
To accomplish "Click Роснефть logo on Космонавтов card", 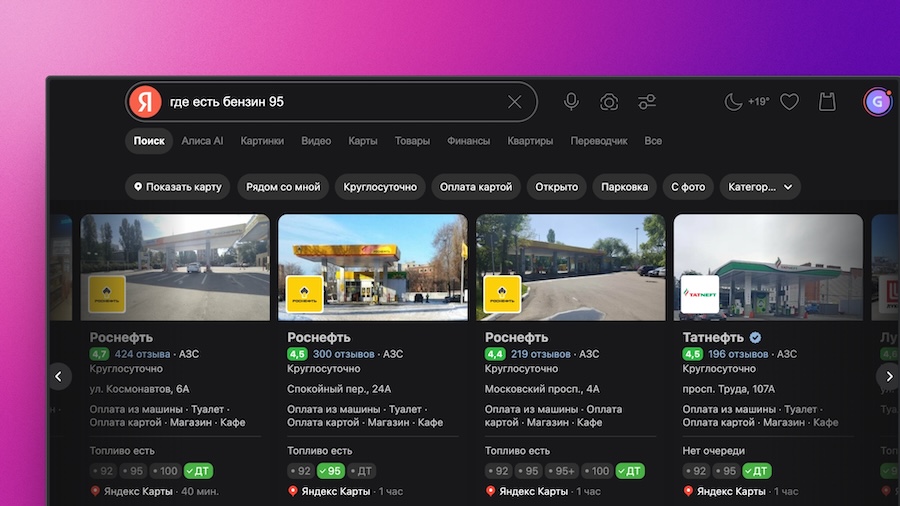I will (107, 294).
